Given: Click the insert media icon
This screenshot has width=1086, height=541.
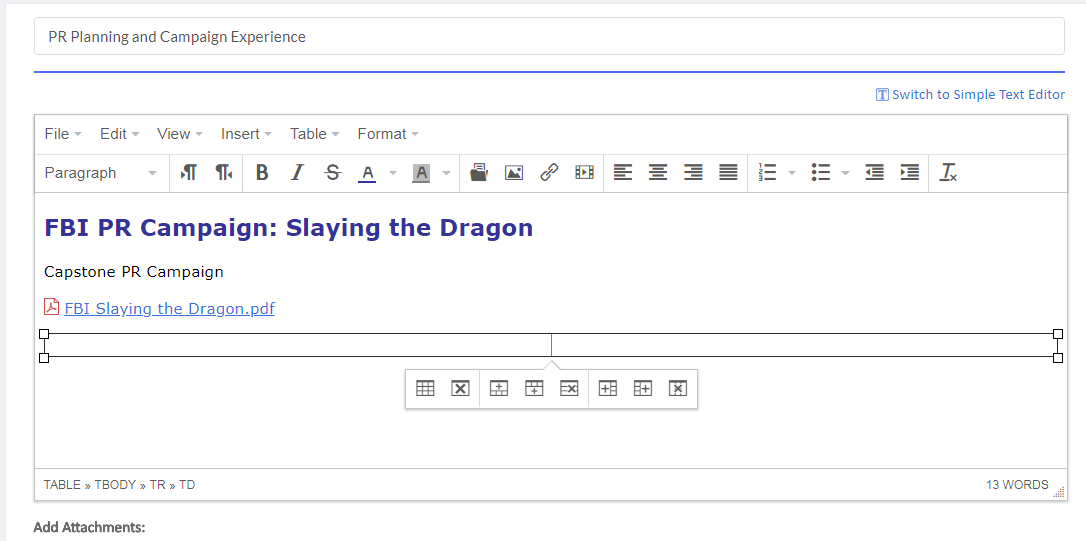Looking at the screenshot, I should [585, 172].
